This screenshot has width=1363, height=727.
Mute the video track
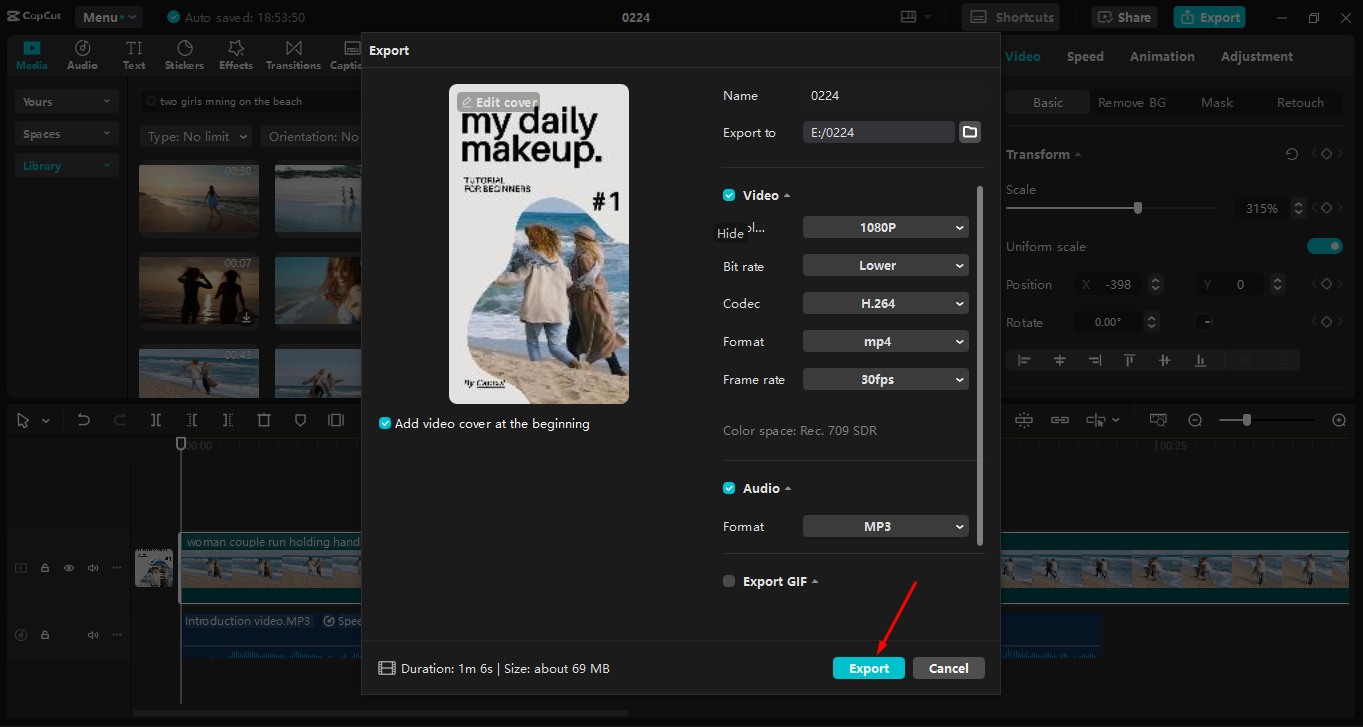pos(93,568)
